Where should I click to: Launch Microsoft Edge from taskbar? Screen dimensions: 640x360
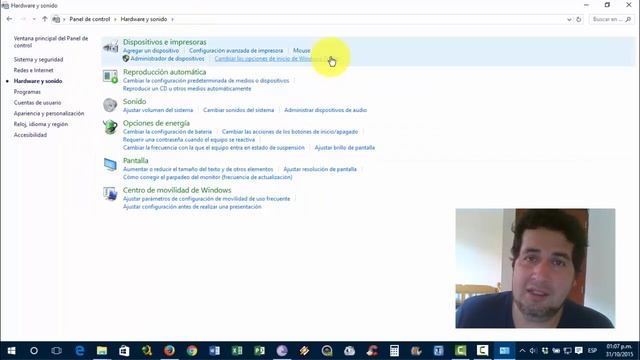[x=80, y=351]
